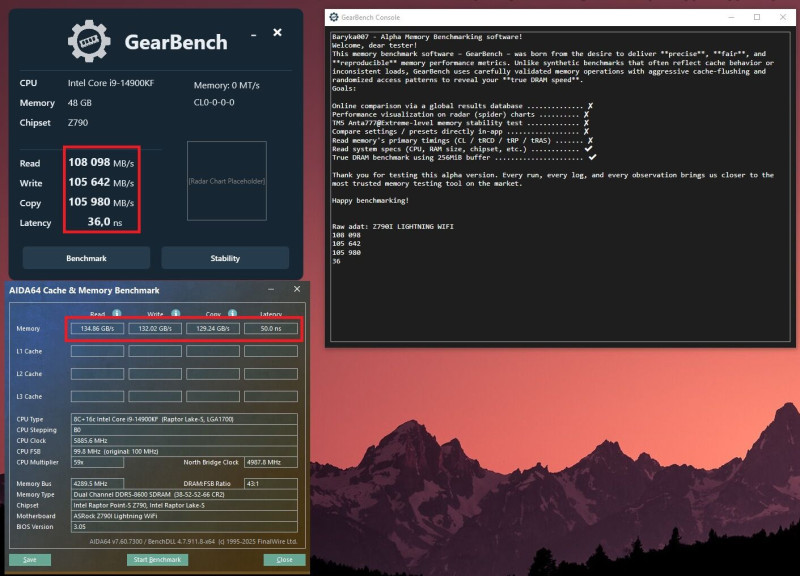Close the GearBench main window
The height and width of the screenshot is (576, 800).
click(x=278, y=33)
